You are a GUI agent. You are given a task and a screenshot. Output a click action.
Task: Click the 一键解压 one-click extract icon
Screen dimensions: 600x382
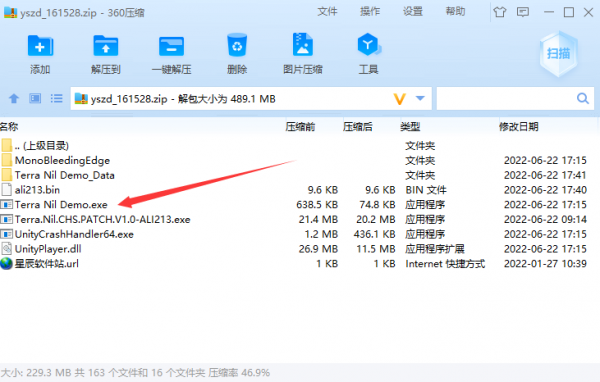(x=171, y=46)
